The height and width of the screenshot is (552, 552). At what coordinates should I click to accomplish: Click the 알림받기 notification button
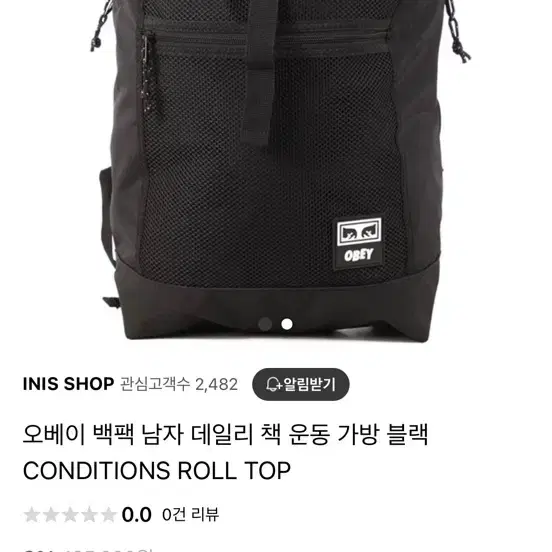pos(301,384)
